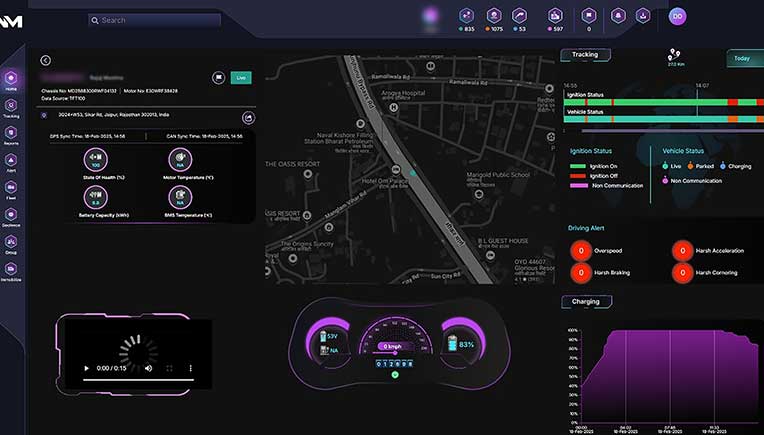Toggle the Live status button
The height and width of the screenshot is (435, 764).
pyautogui.click(x=241, y=77)
